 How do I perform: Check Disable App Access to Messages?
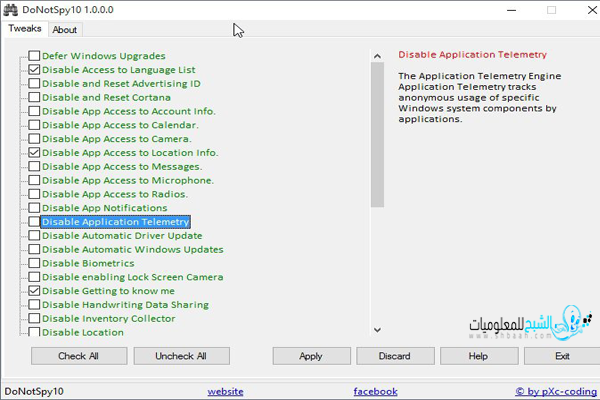pos(34,167)
